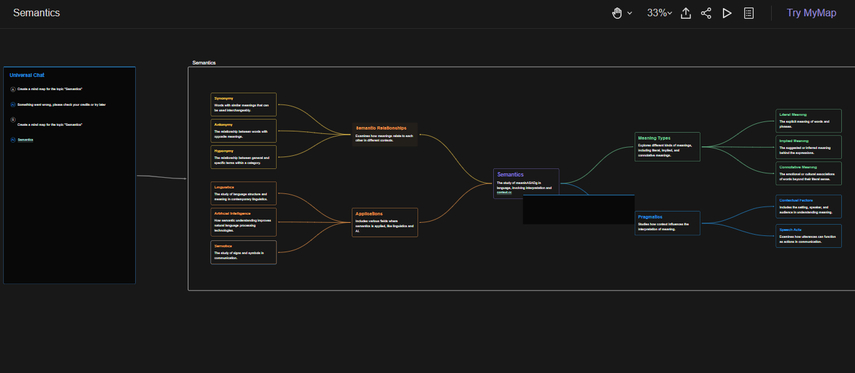
Task: Click AI avatar beside the Semantics link
Action: [x=13, y=140]
